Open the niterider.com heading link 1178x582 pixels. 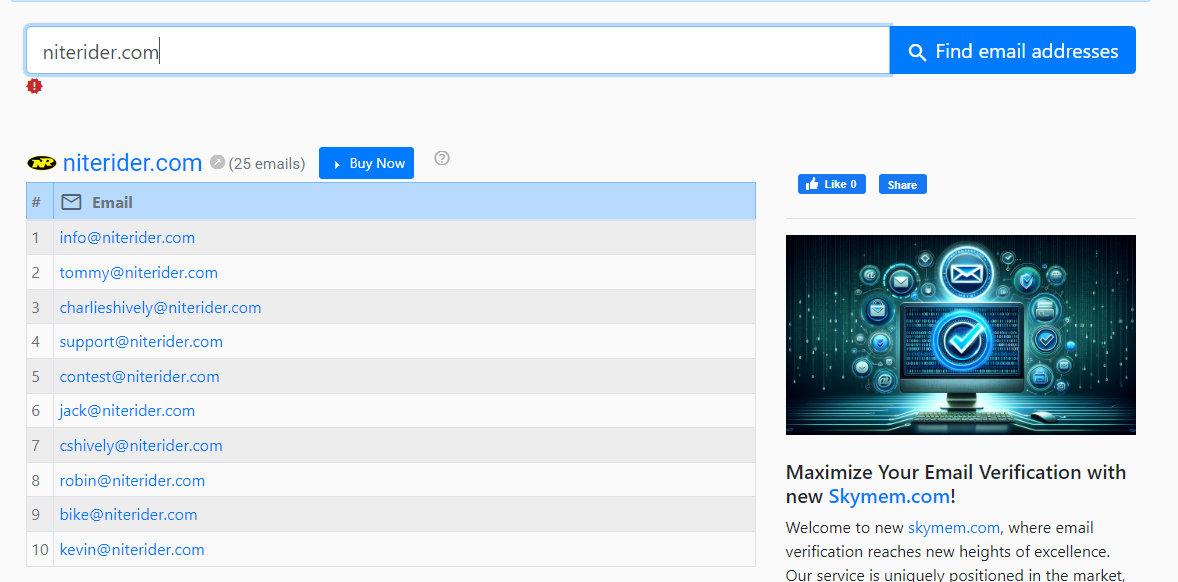(x=132, y=162)
